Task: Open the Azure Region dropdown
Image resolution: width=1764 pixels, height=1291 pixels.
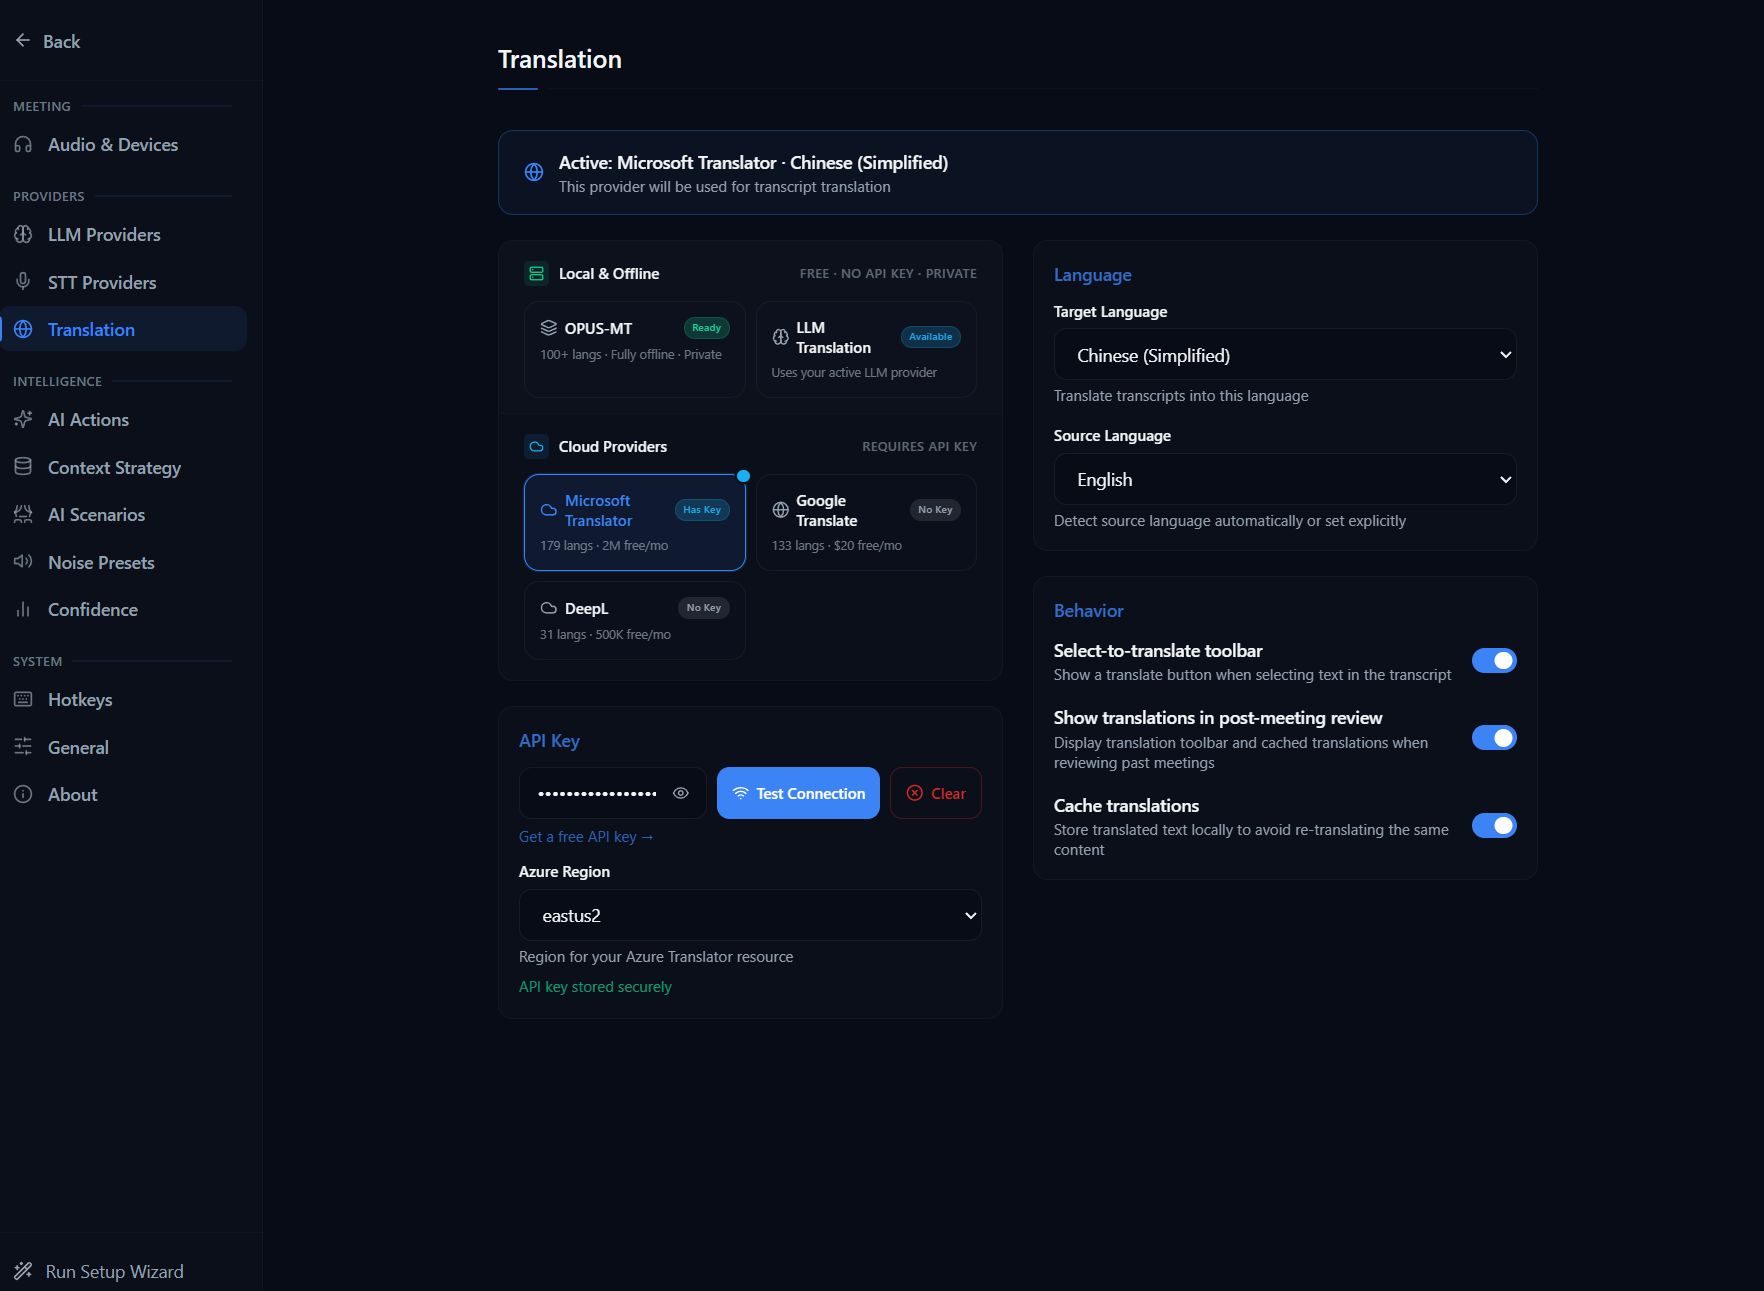Action: (749, 916)
